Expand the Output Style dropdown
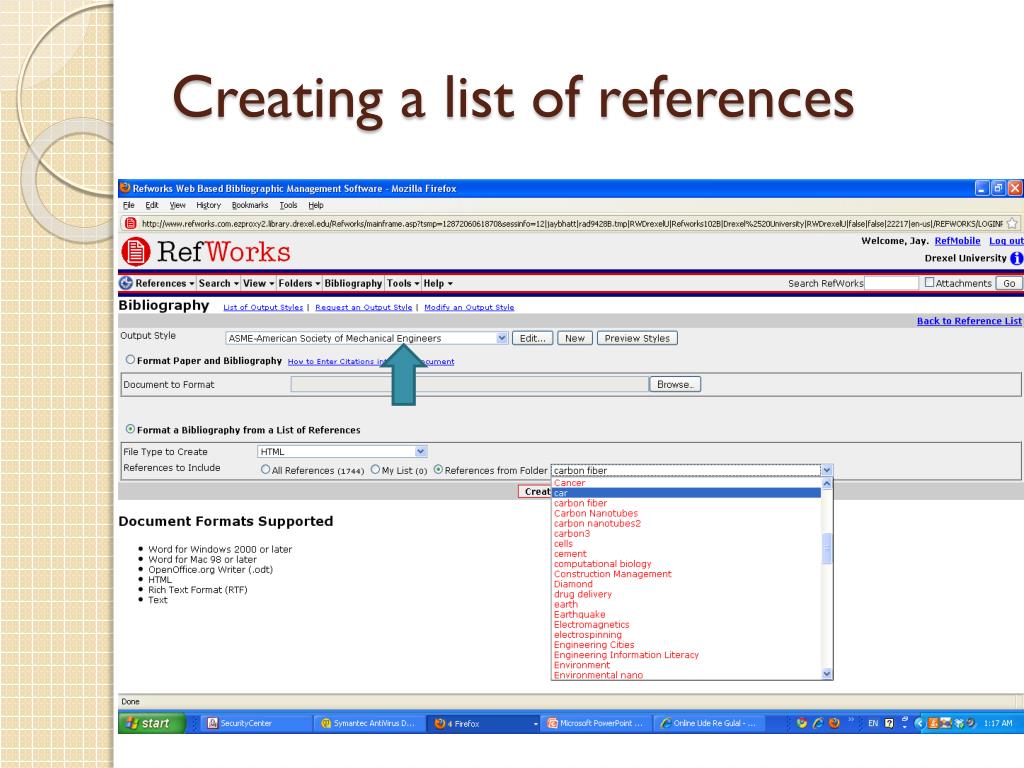 tap(502, 338)
